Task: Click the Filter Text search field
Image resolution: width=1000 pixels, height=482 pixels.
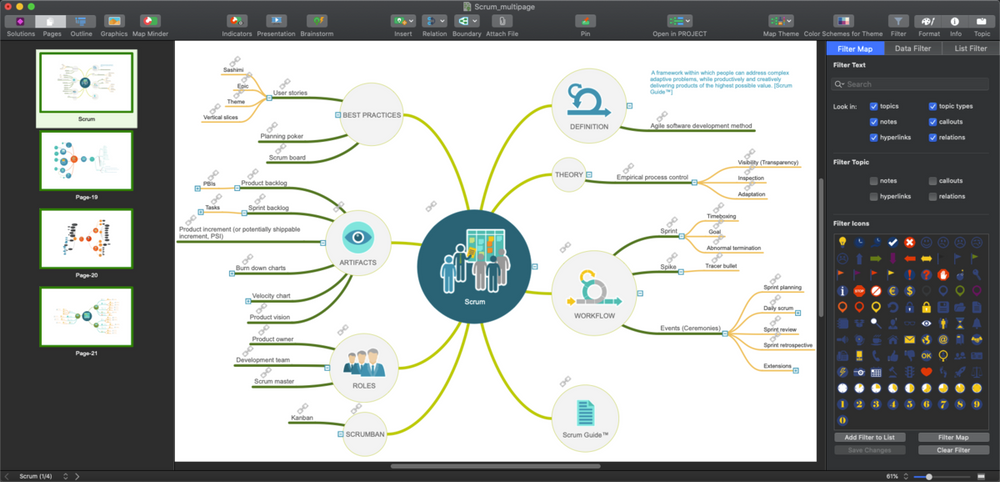Action: coord(912,84)
